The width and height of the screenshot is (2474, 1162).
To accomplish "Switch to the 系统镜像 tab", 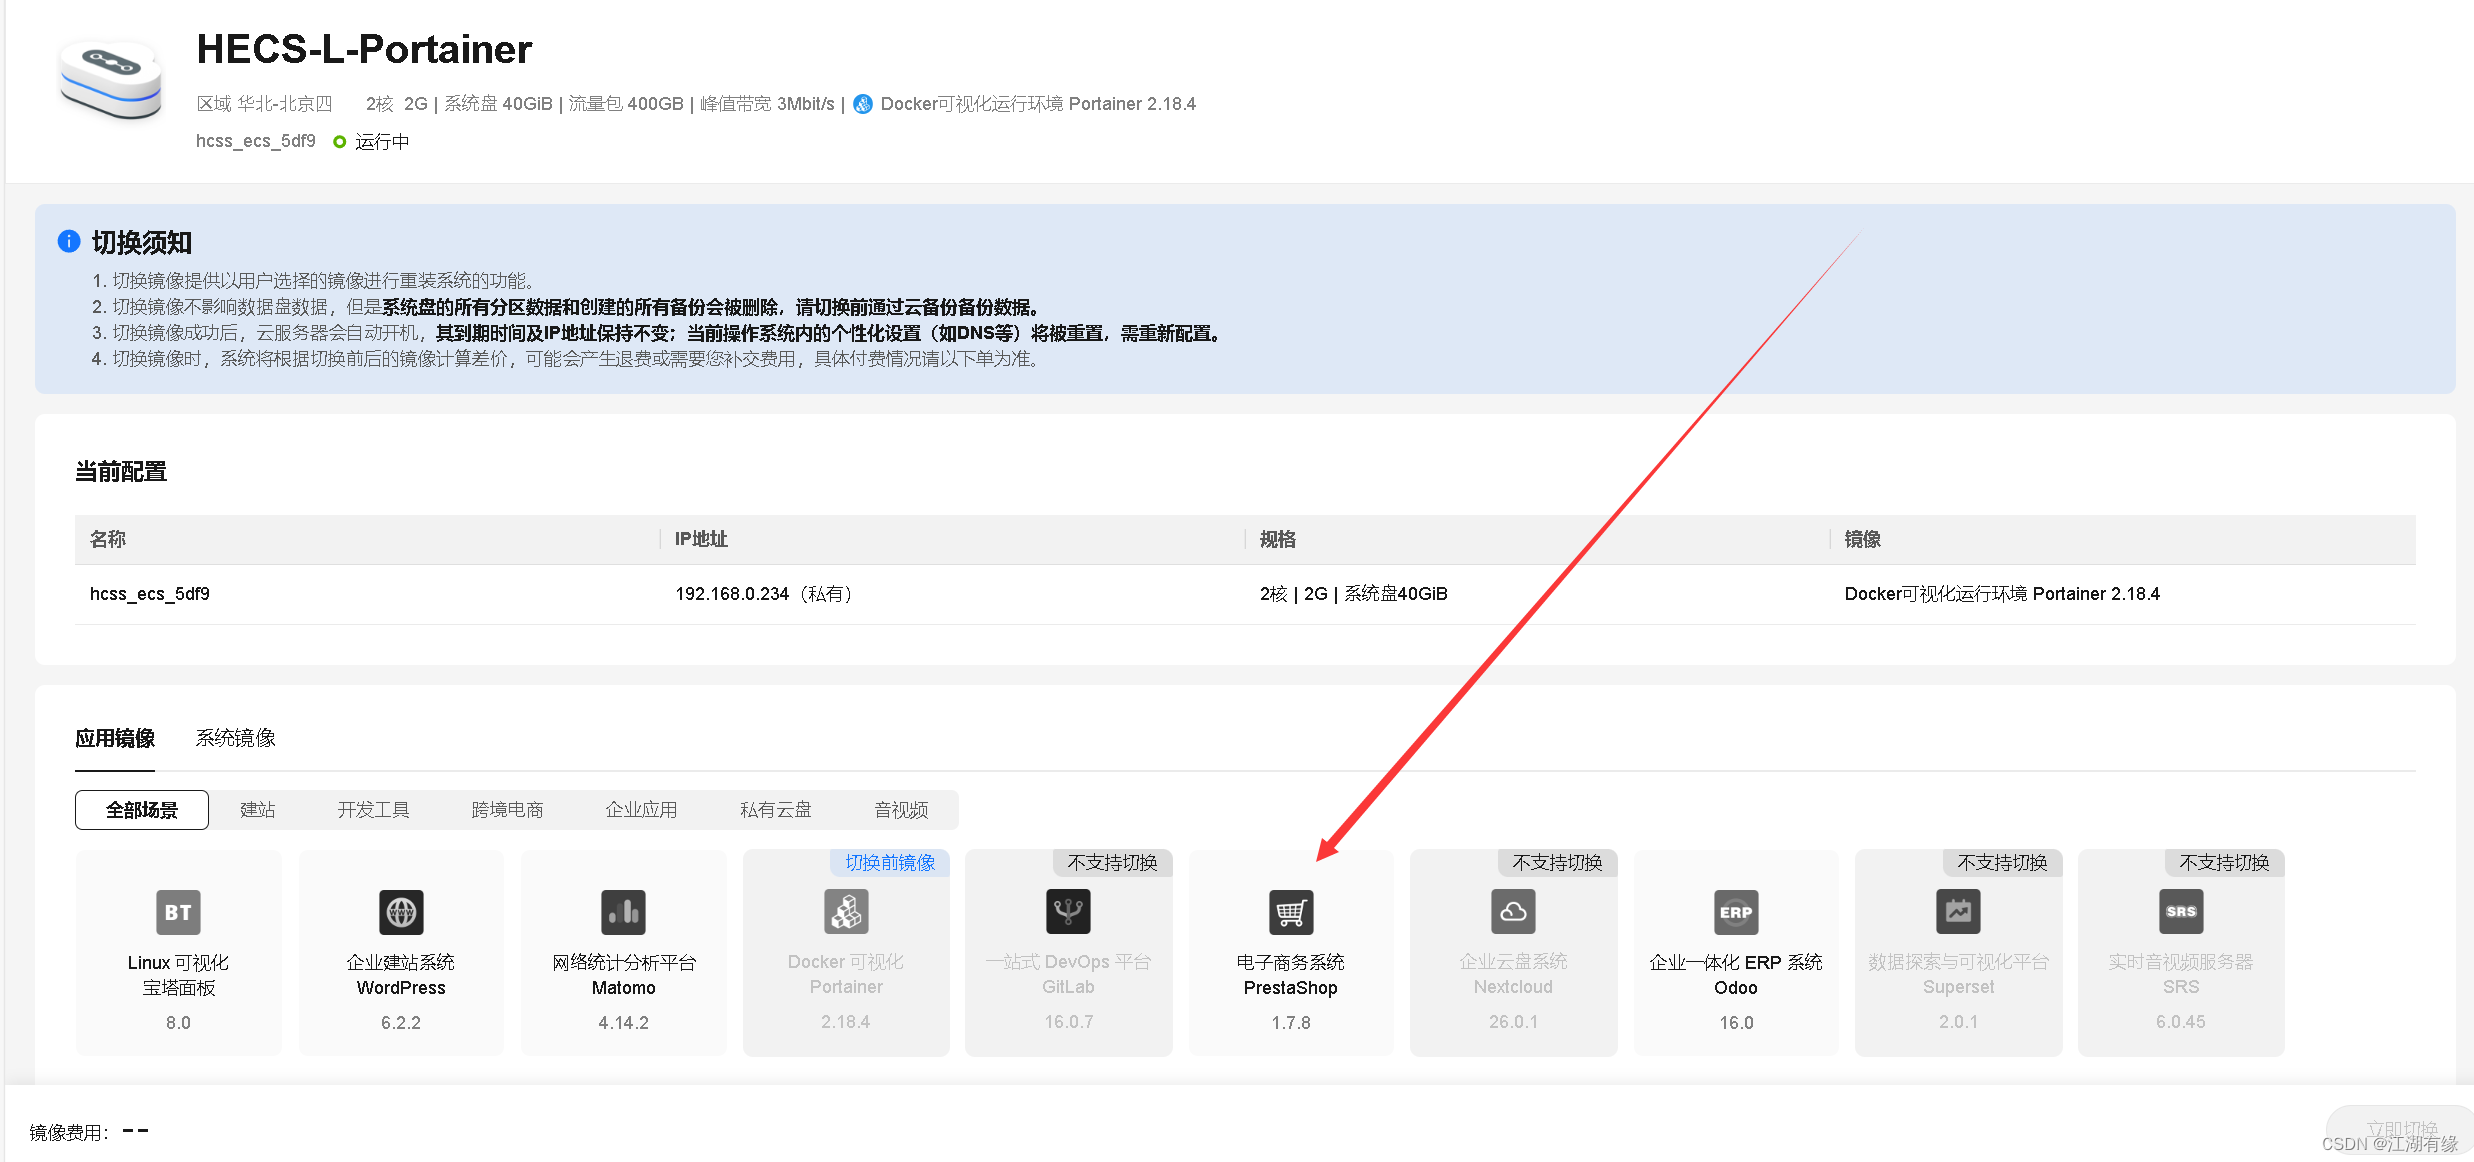I will 235,738.
